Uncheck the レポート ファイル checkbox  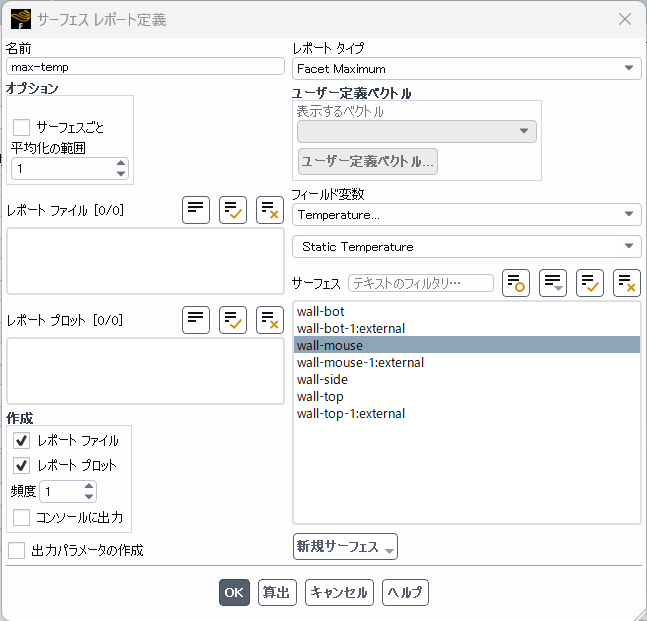(x=22, y=440)
